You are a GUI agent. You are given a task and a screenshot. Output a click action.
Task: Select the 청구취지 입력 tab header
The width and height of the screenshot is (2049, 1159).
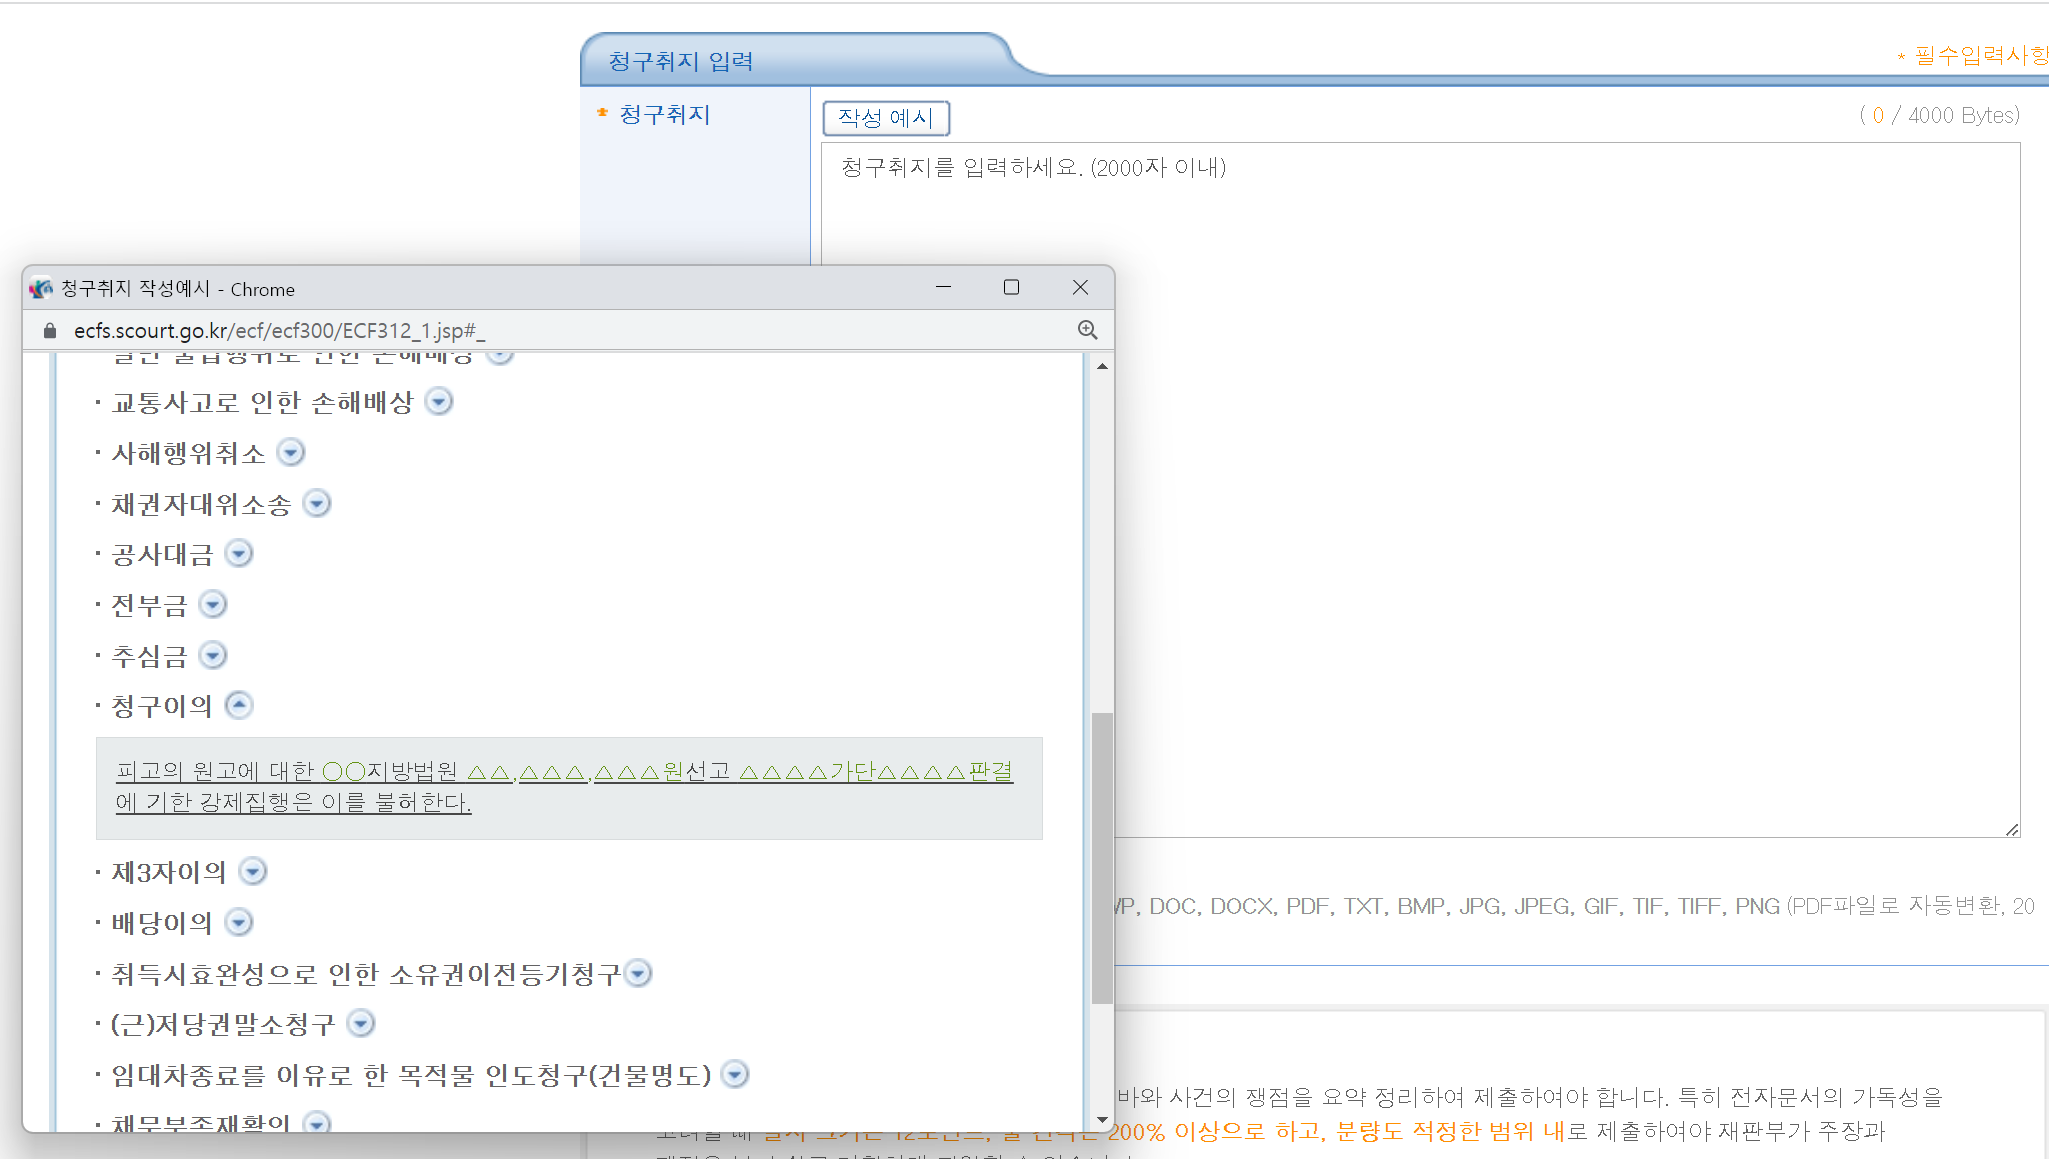(681, 61)
